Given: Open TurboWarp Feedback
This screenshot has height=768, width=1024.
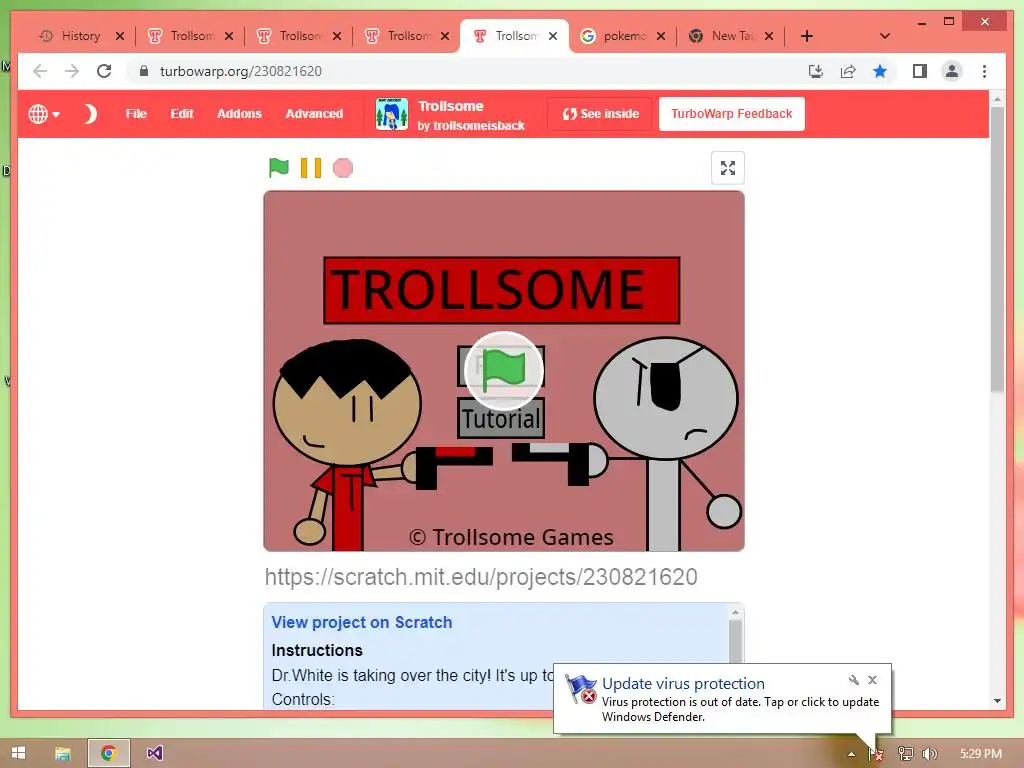Looking at the screenshot, I should click(731, 114).
